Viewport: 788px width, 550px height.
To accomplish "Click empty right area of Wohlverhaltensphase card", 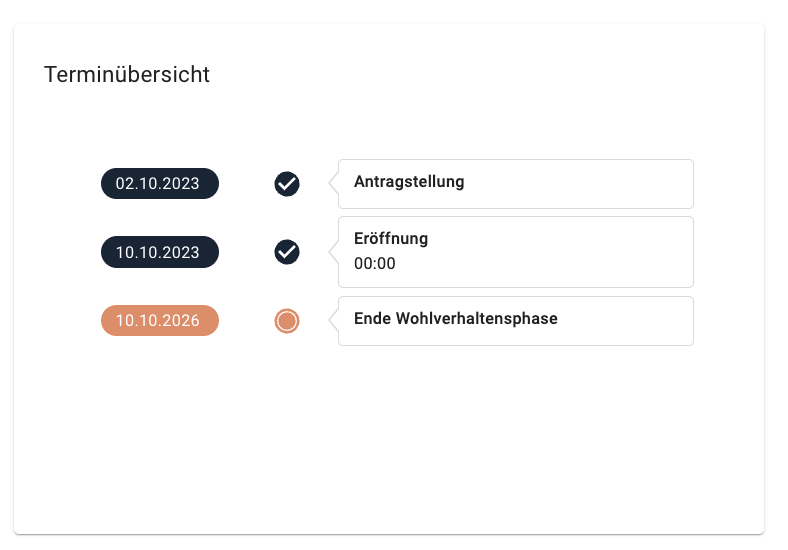I will click(x=626, y=321).
